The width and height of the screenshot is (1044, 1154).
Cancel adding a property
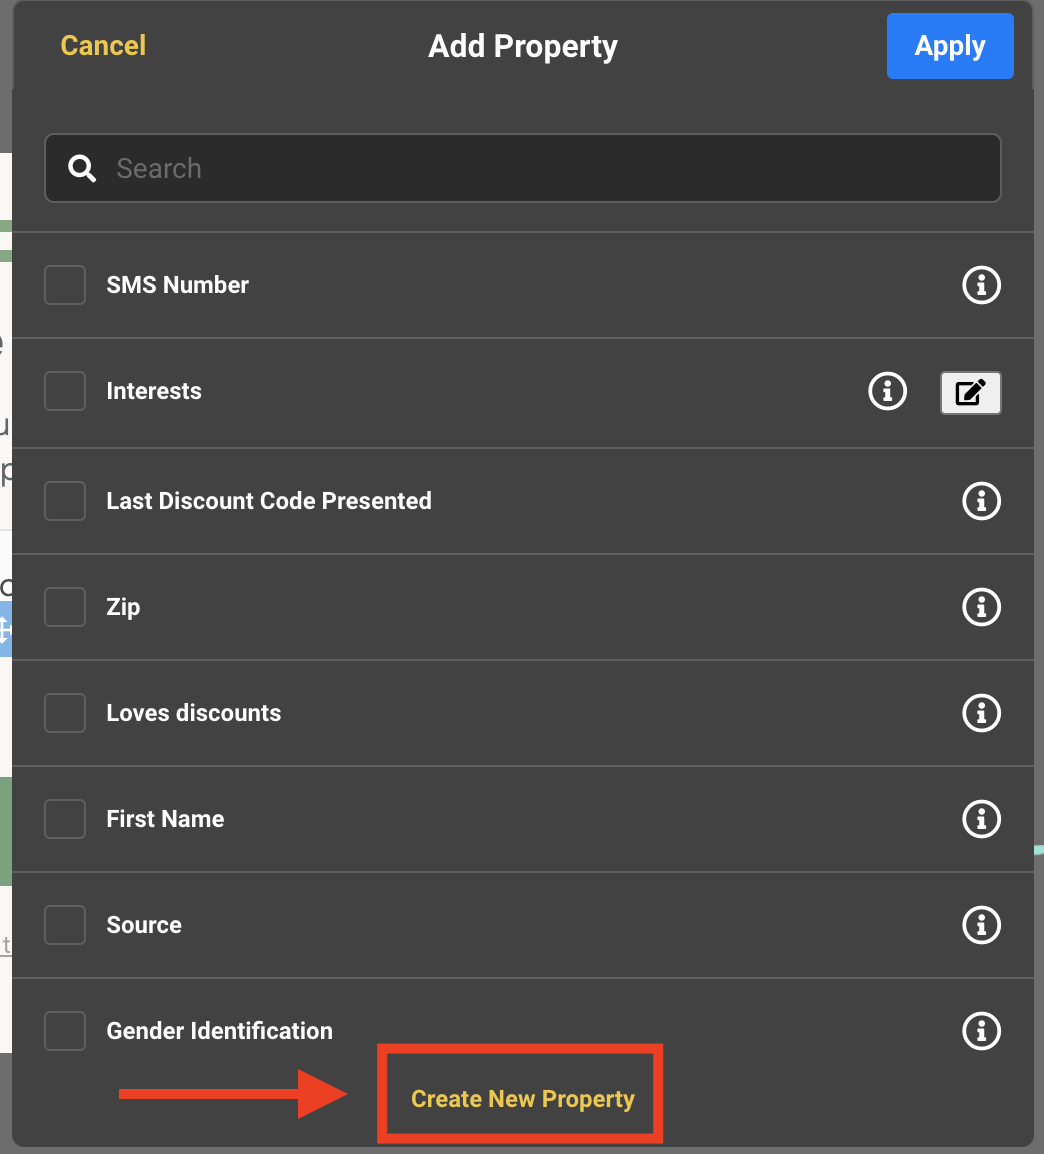(x=103, y=46)
